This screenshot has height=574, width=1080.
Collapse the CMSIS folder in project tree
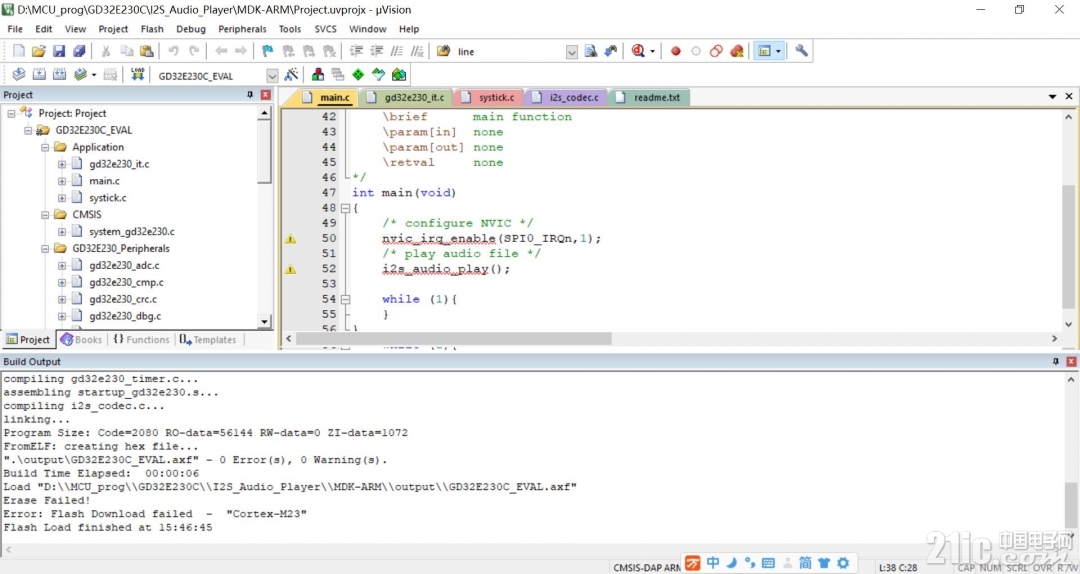pos(45,214)
